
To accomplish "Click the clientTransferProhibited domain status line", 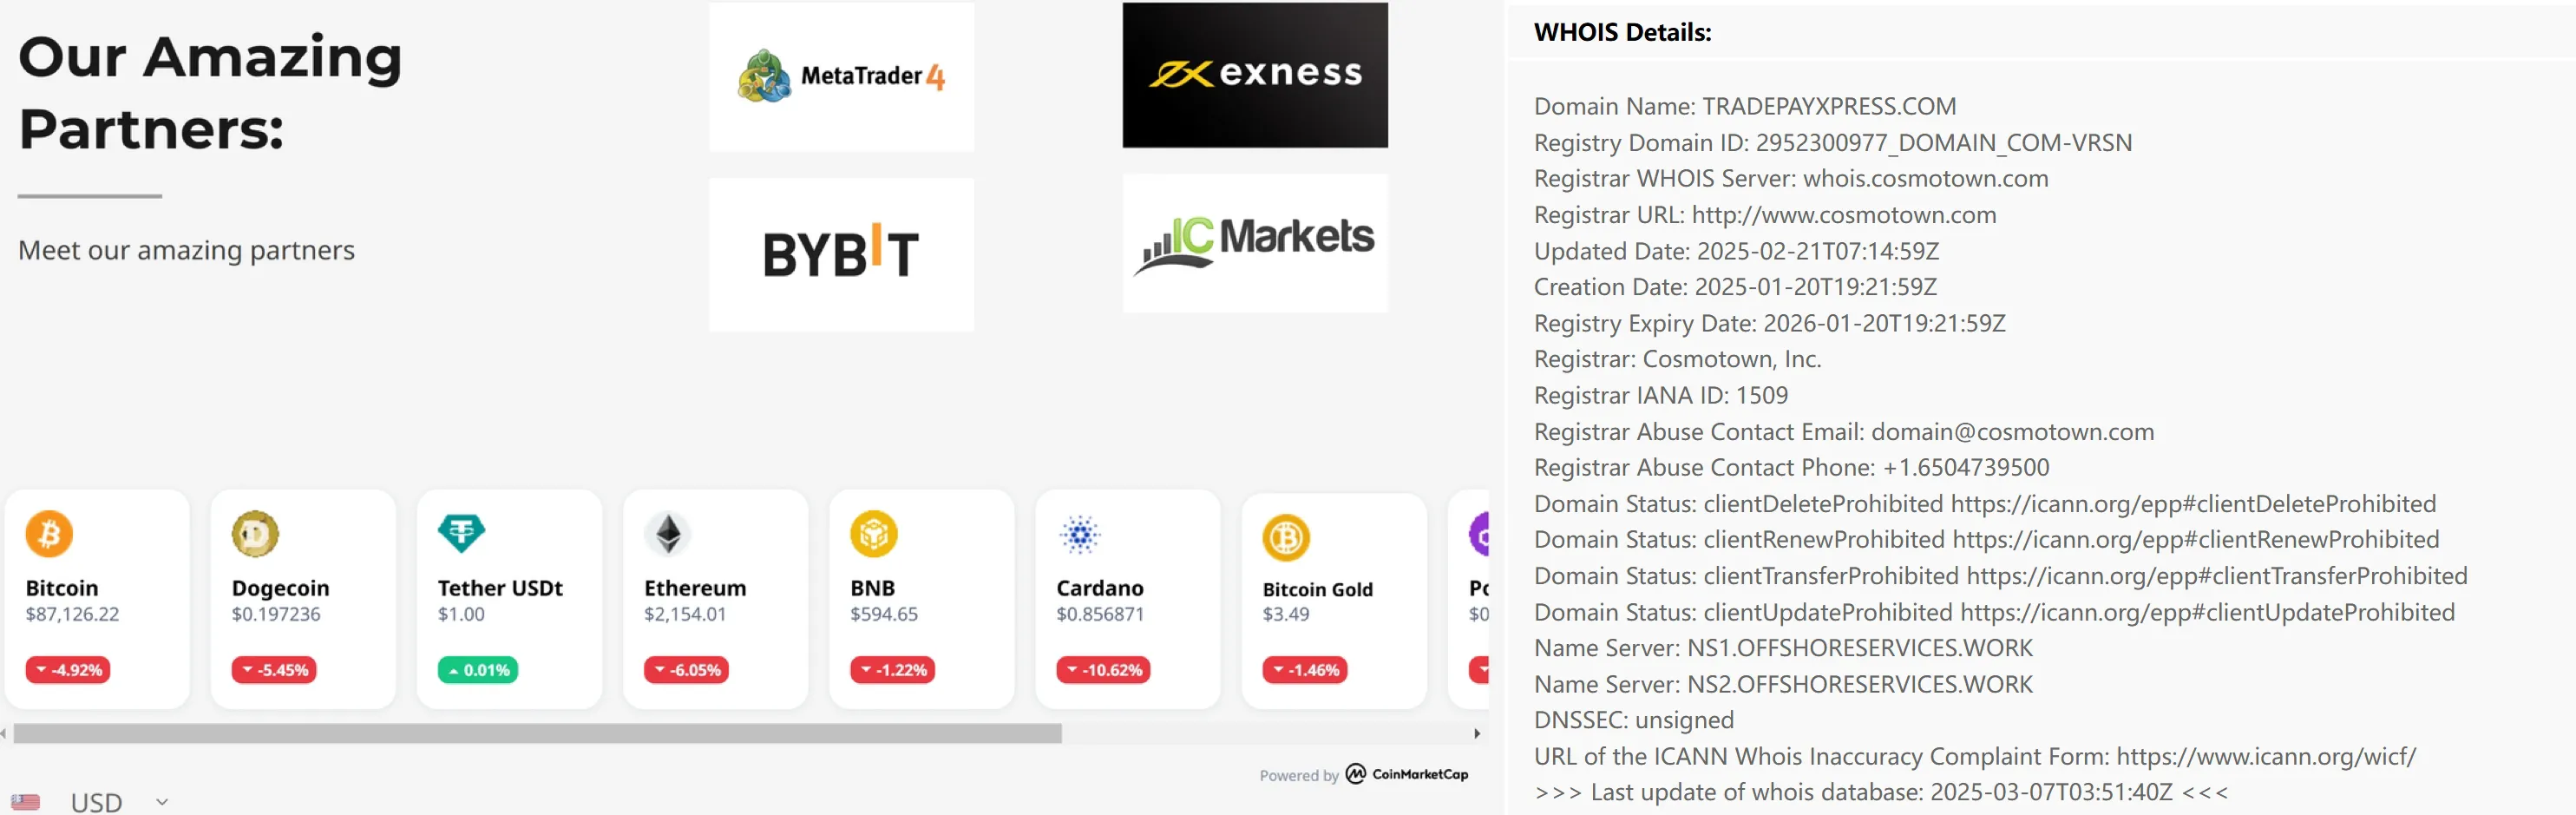I will pos(2001,576).
